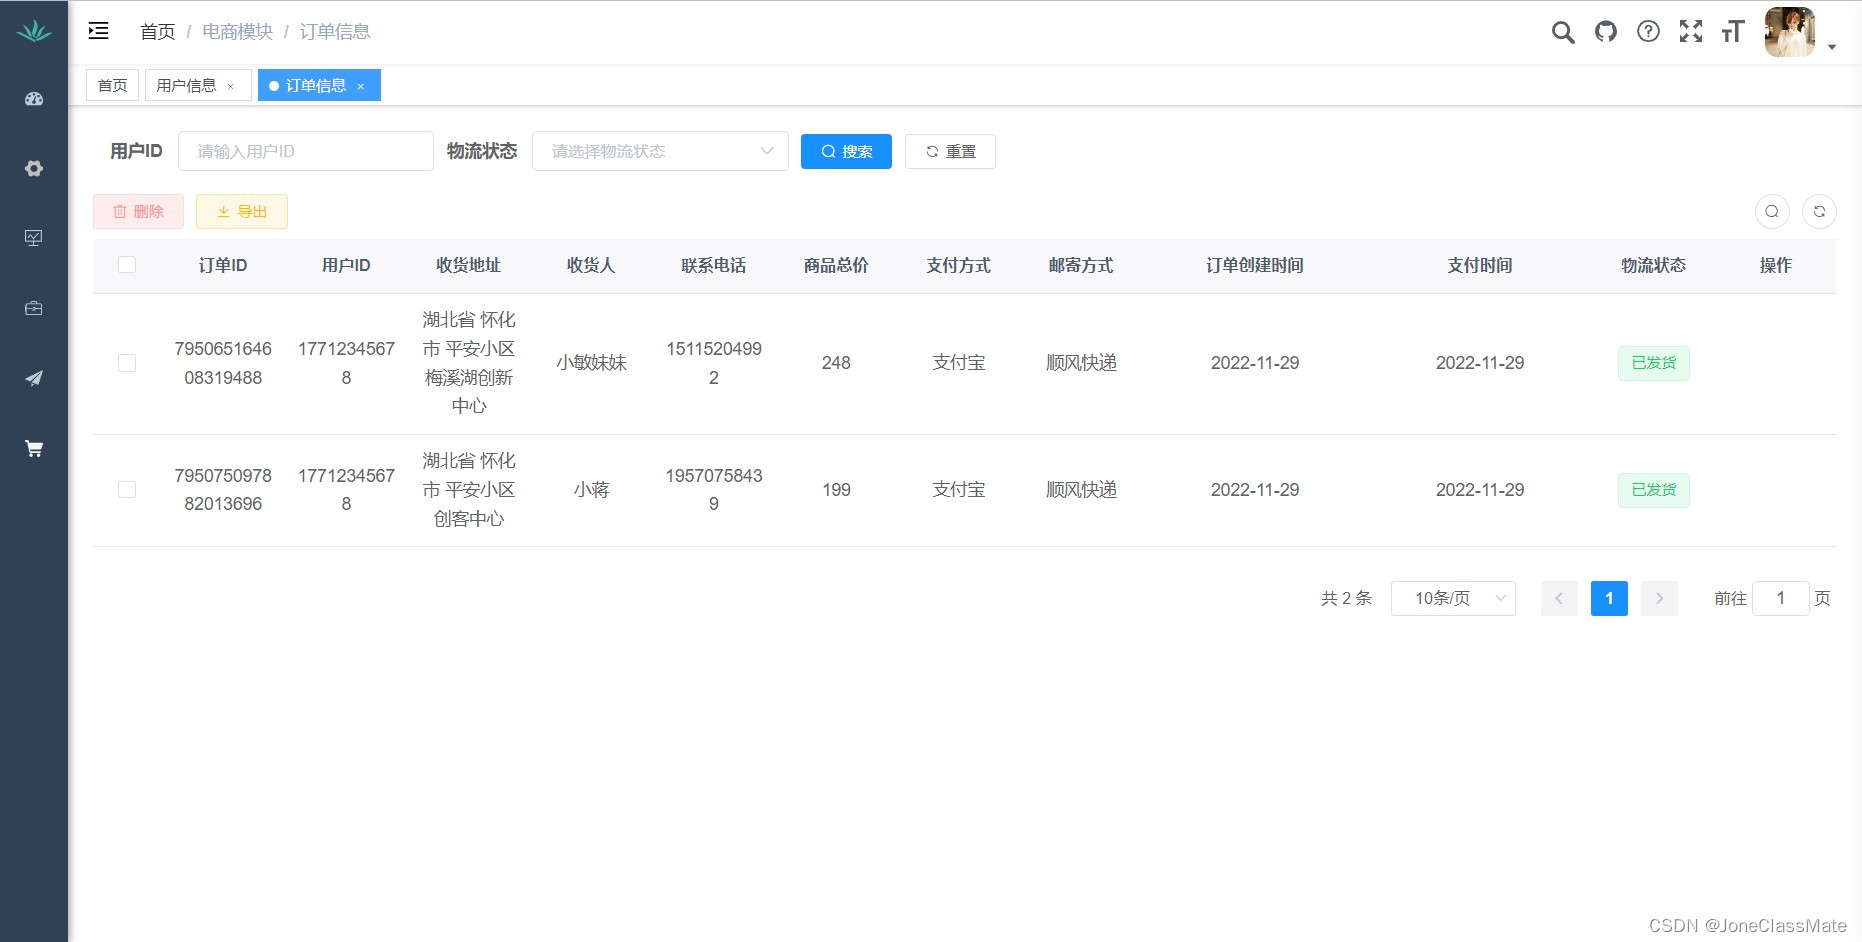Focus the page jump input field
The image size is (1862, 942).
(1780, 598)
